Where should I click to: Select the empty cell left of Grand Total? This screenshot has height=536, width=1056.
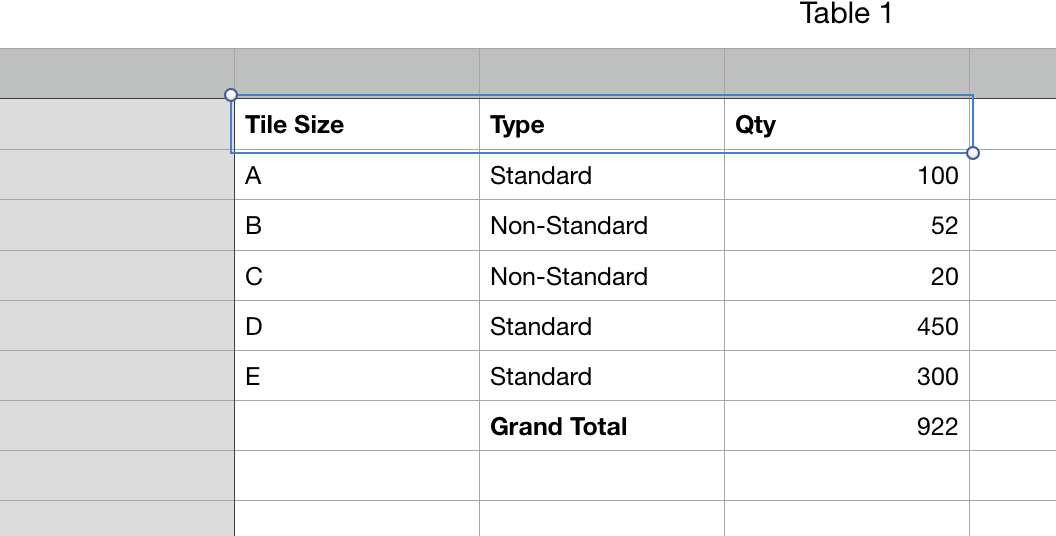pos(357,426)
